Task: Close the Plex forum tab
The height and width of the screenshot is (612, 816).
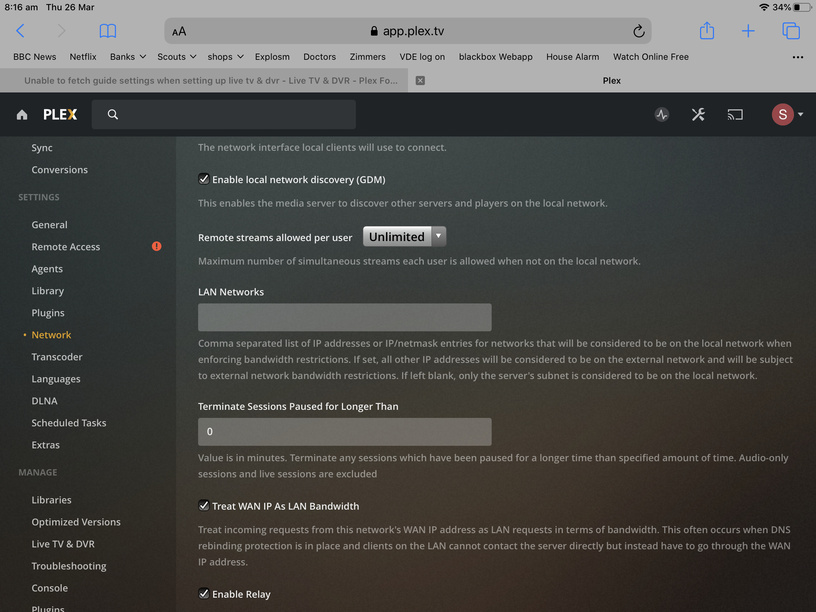Action: click(420, 81)
